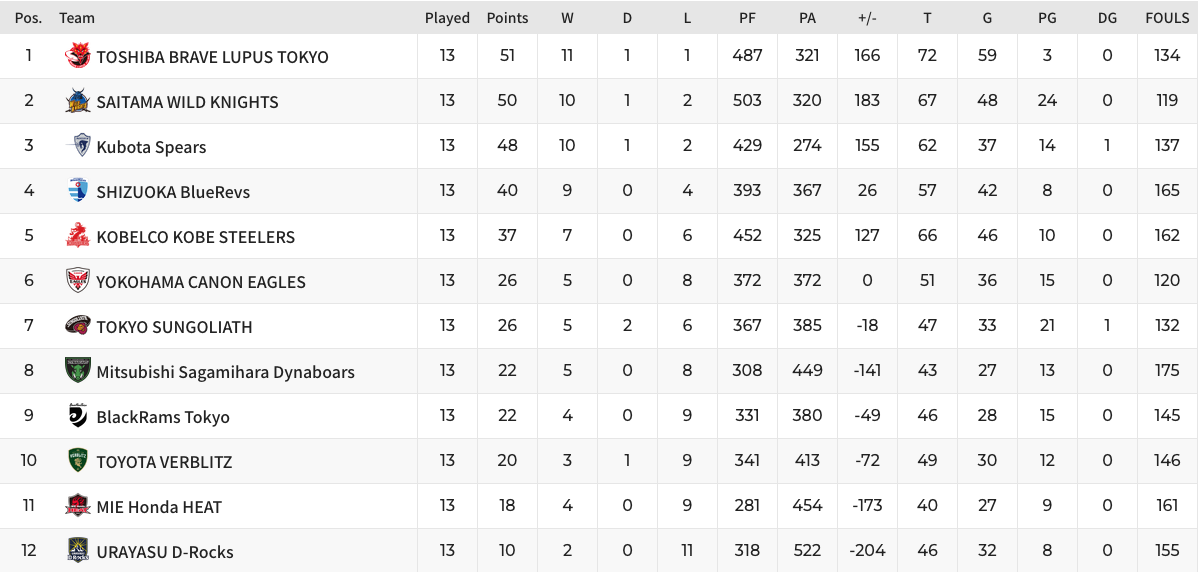
Task: Open URAYASU D-Rocks team name link
Action: (165, 552)
